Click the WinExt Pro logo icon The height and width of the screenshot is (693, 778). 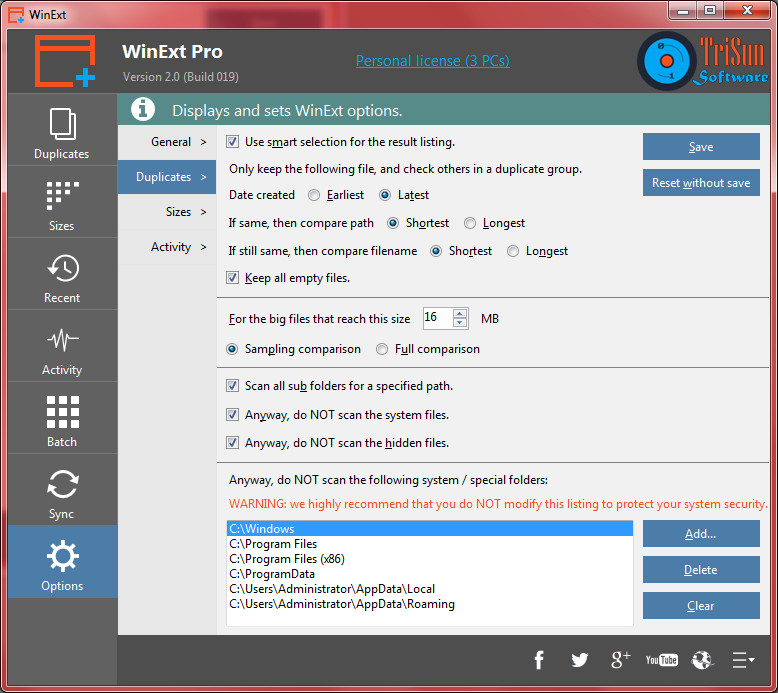click(x=65, y=61)
